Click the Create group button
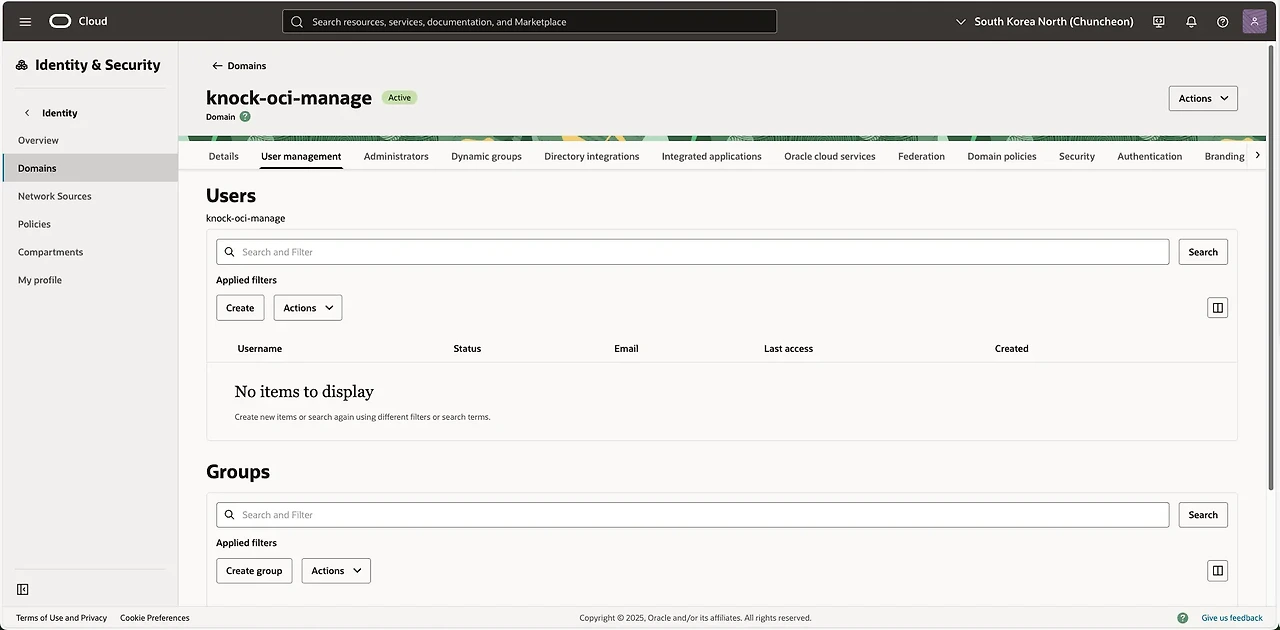Viewport: 1280px width, 630px height. [254, 570]
